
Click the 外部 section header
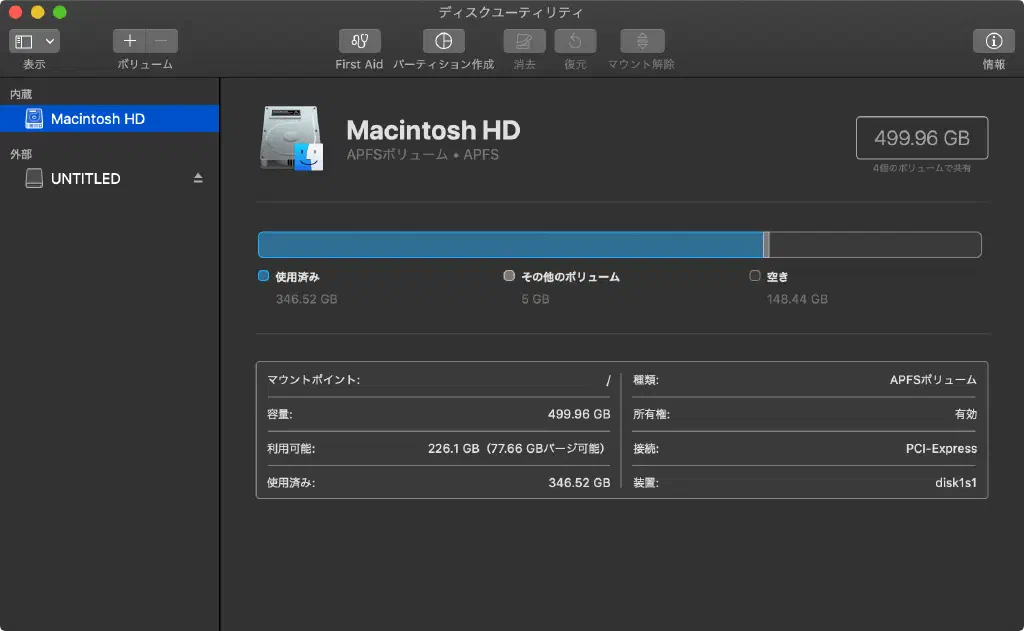(x=21, y=154)
